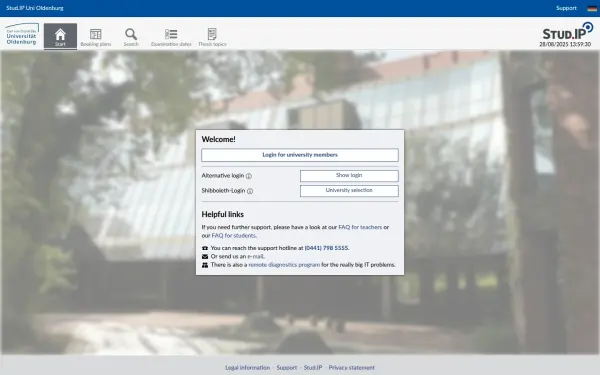Click the date and time display
This screenshot has height=375, width=600.
point(565,44)
